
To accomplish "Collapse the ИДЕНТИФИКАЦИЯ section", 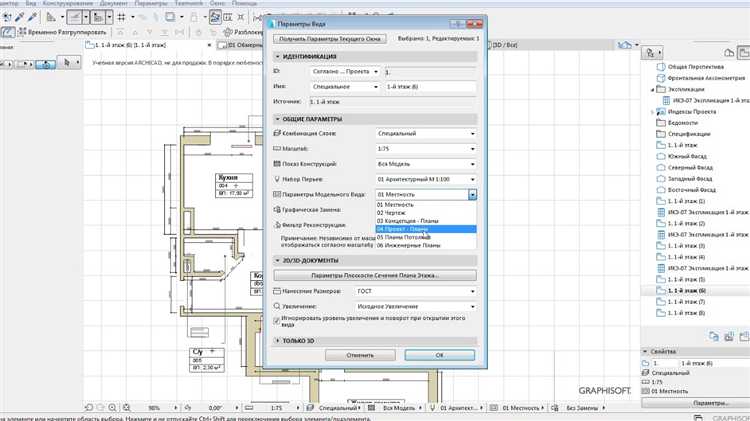I will click(x=277, y=56).
